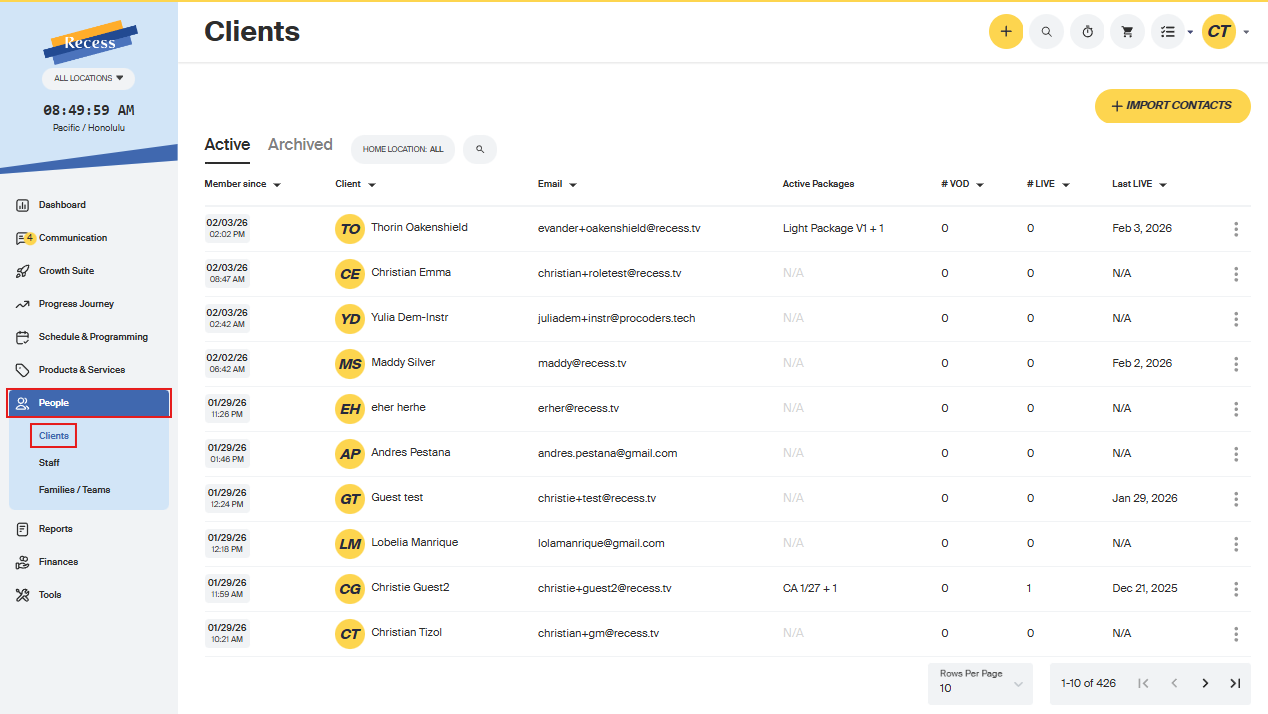Image resolution: width=1268 pixels, height=714 pixels.
Task: Open kebab menu for eher herhe row
Action: (1236, 409)
